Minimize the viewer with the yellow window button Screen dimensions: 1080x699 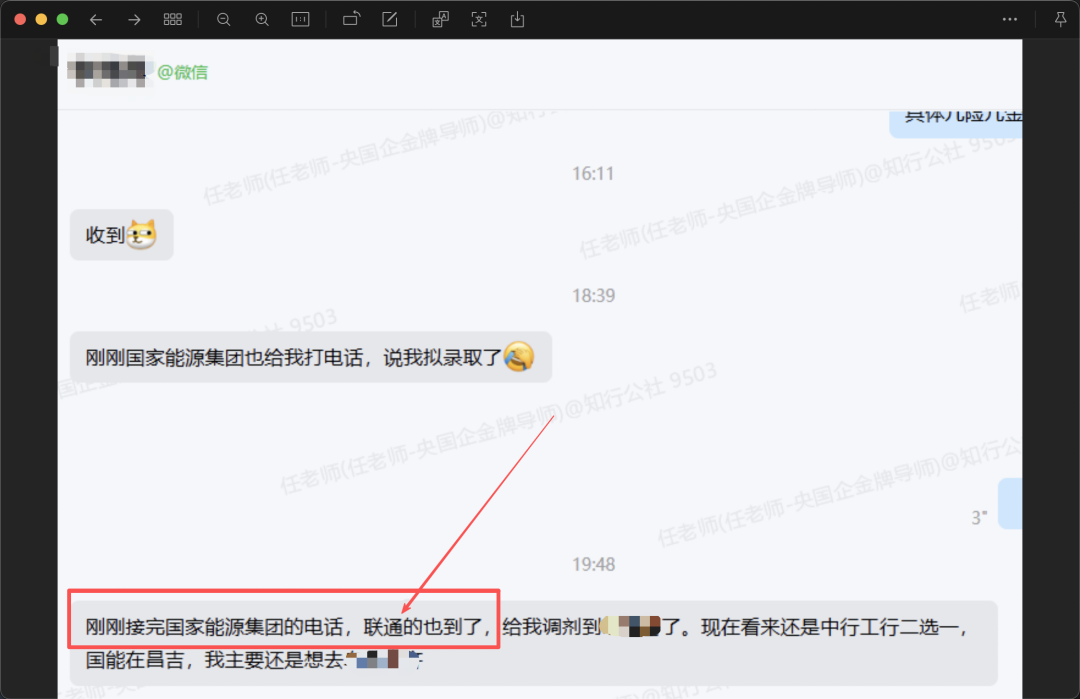[x=41, y=19]
